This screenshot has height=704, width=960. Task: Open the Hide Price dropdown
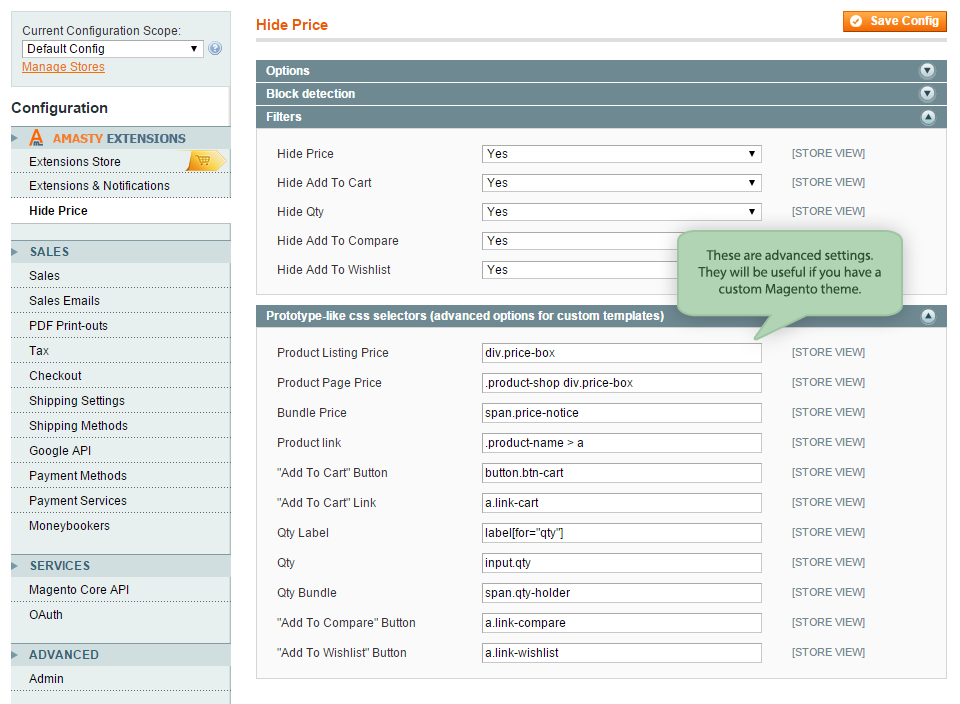621,154
